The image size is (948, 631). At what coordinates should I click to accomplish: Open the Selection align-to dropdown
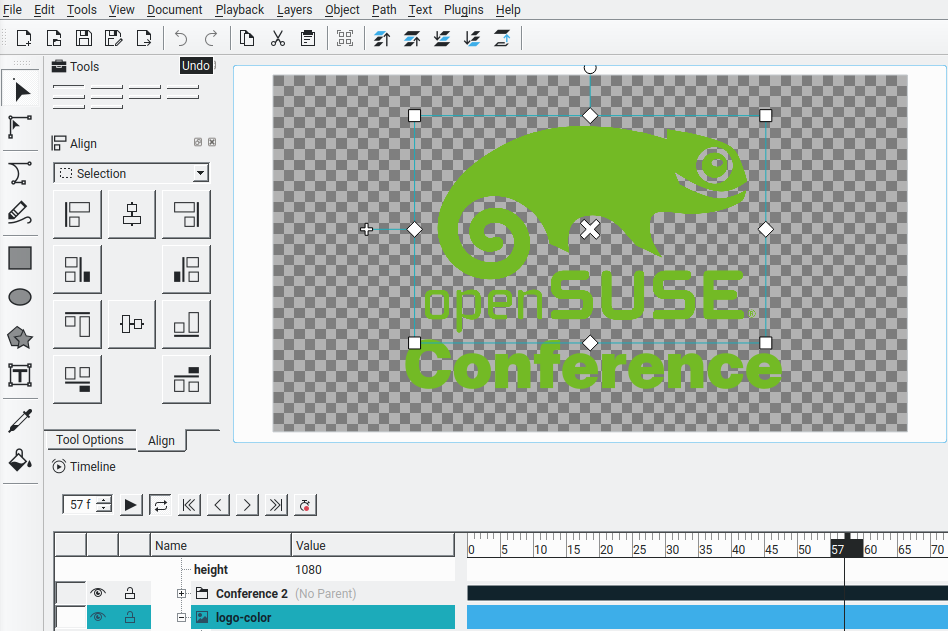[x=131, y=173]
